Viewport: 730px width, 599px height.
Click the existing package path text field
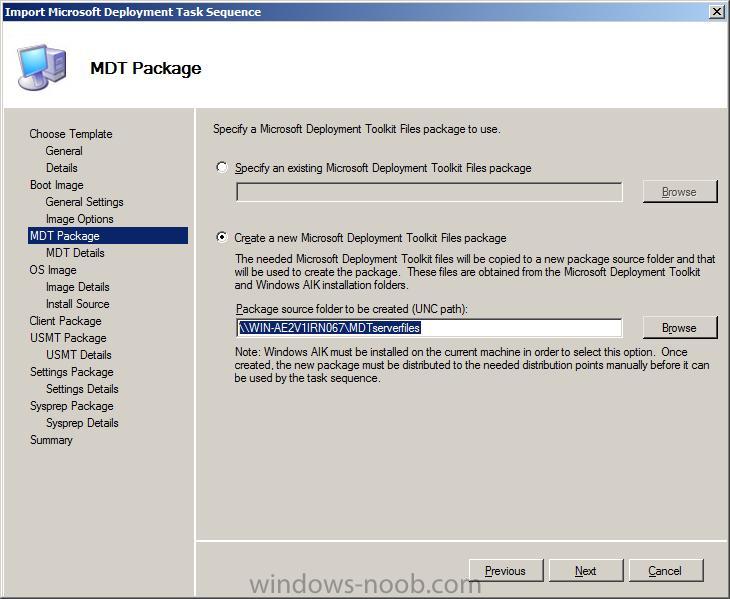429,192
